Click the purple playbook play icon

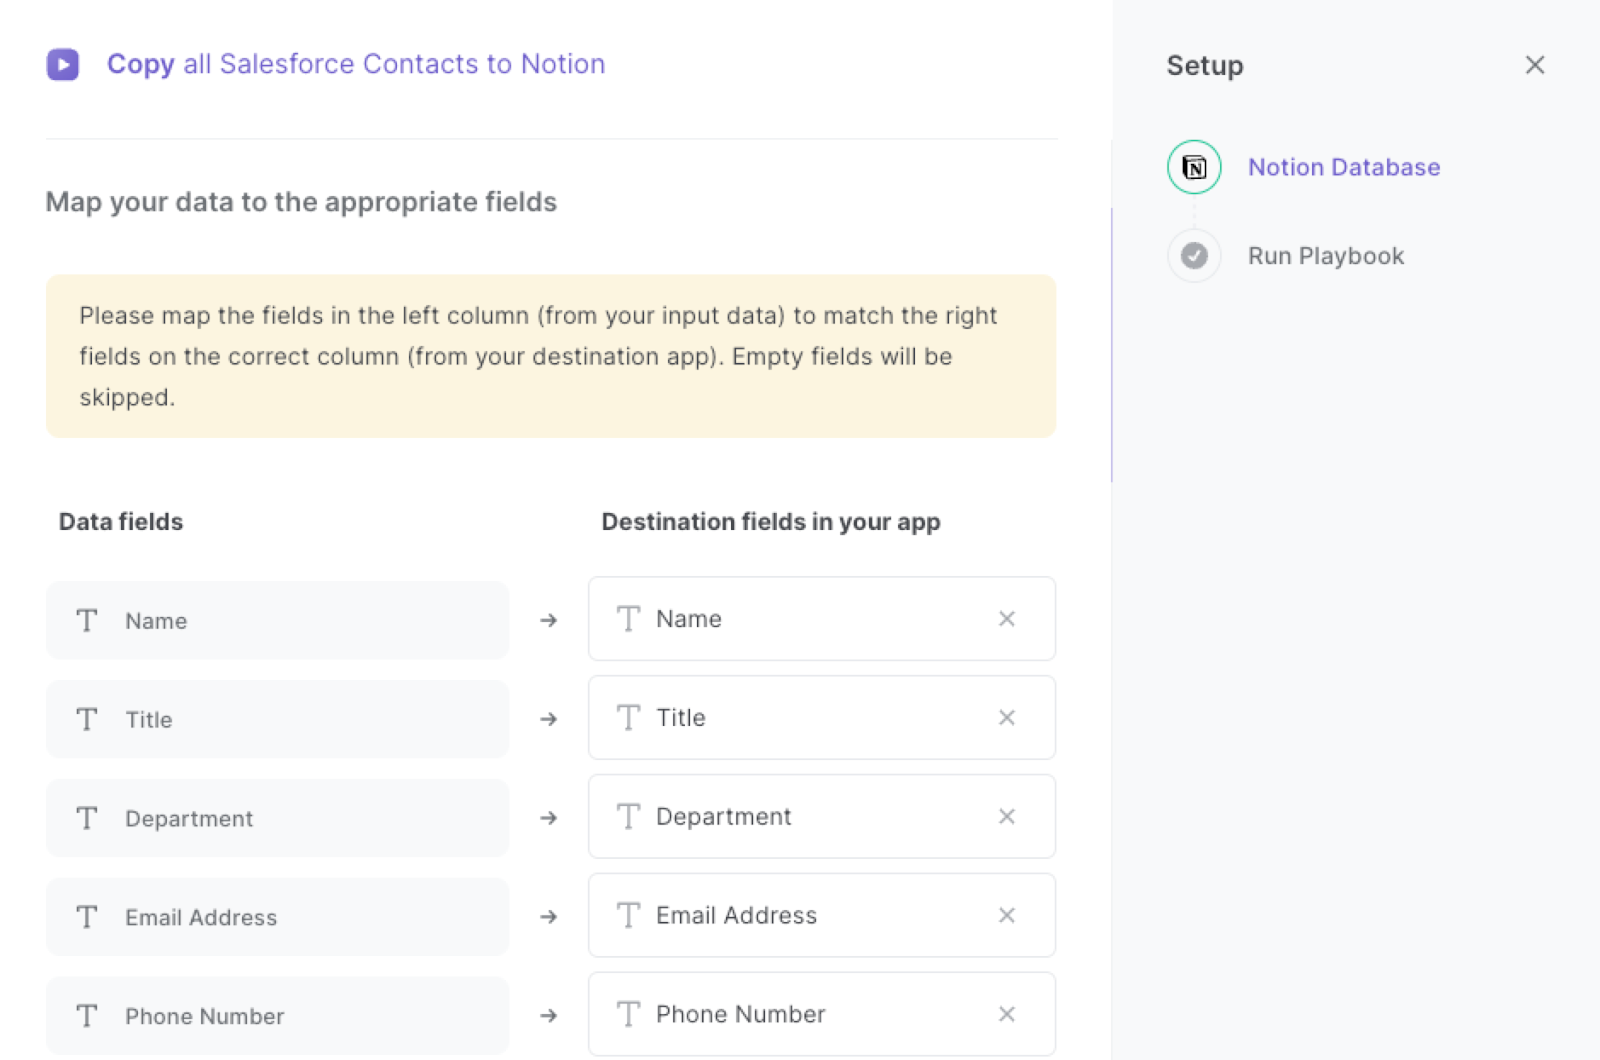coord(63,64)
